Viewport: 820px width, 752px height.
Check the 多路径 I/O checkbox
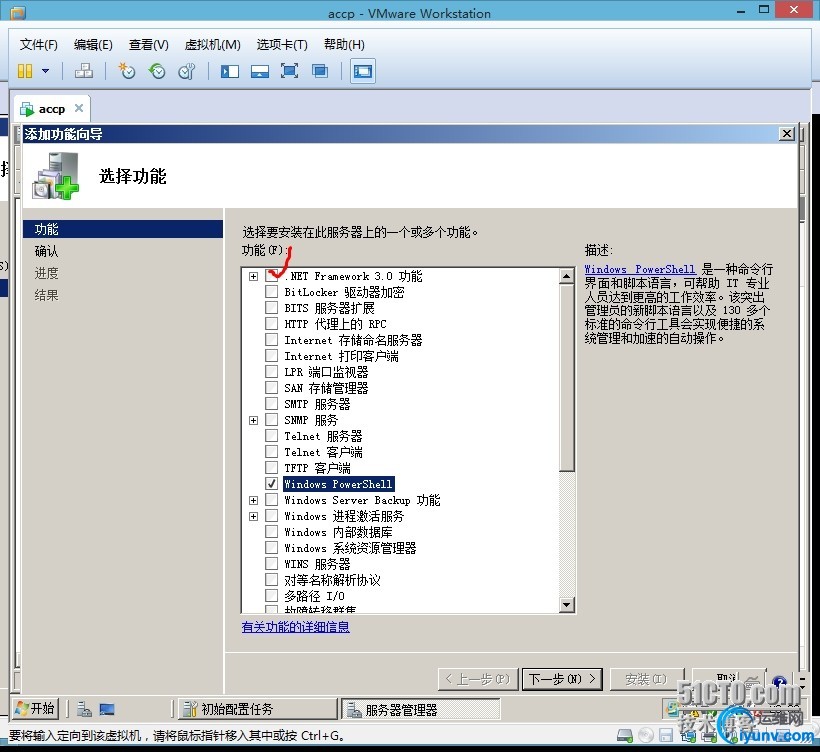pyautogui.click(x=271, y=596)
